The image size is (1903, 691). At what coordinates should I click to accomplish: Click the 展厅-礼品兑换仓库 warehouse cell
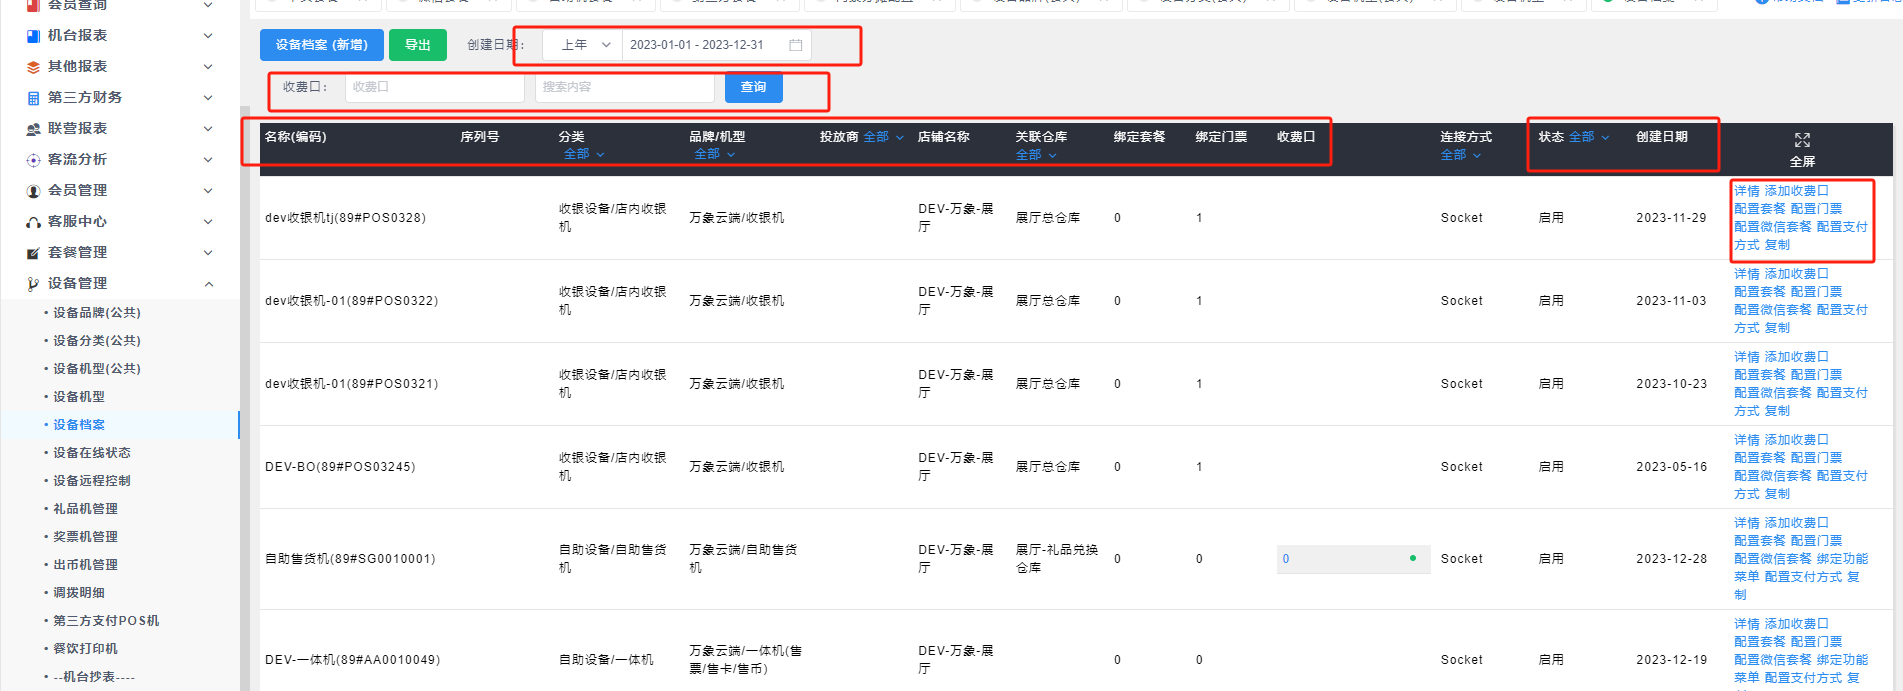(x=1056, y=559)
